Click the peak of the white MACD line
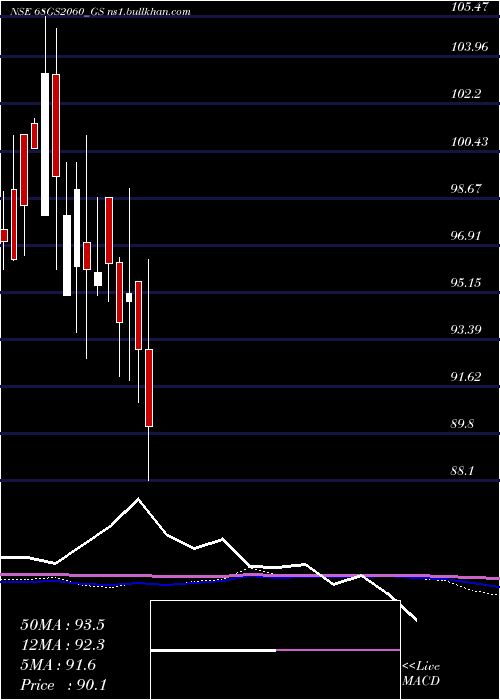Image resolution: width=500 pixels, height=700 pixels. tap(138, 498)
